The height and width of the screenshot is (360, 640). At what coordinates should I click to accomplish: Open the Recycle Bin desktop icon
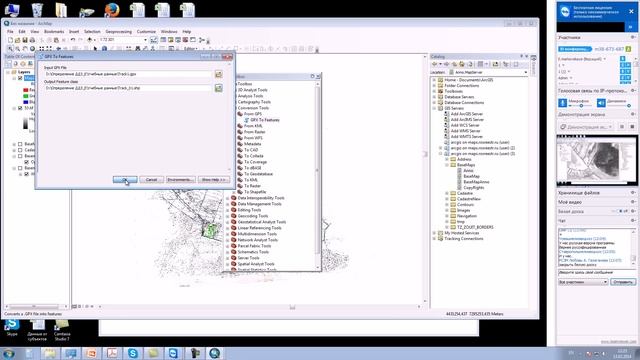pyautogui.click(x=37, y=10)
